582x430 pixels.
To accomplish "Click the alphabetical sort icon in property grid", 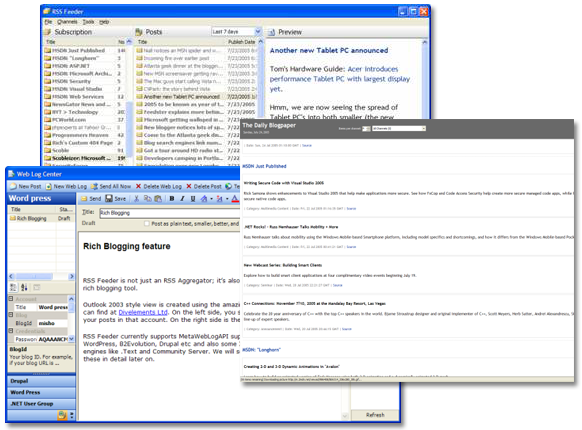I will pyautogui.click(x=24, y=287).
